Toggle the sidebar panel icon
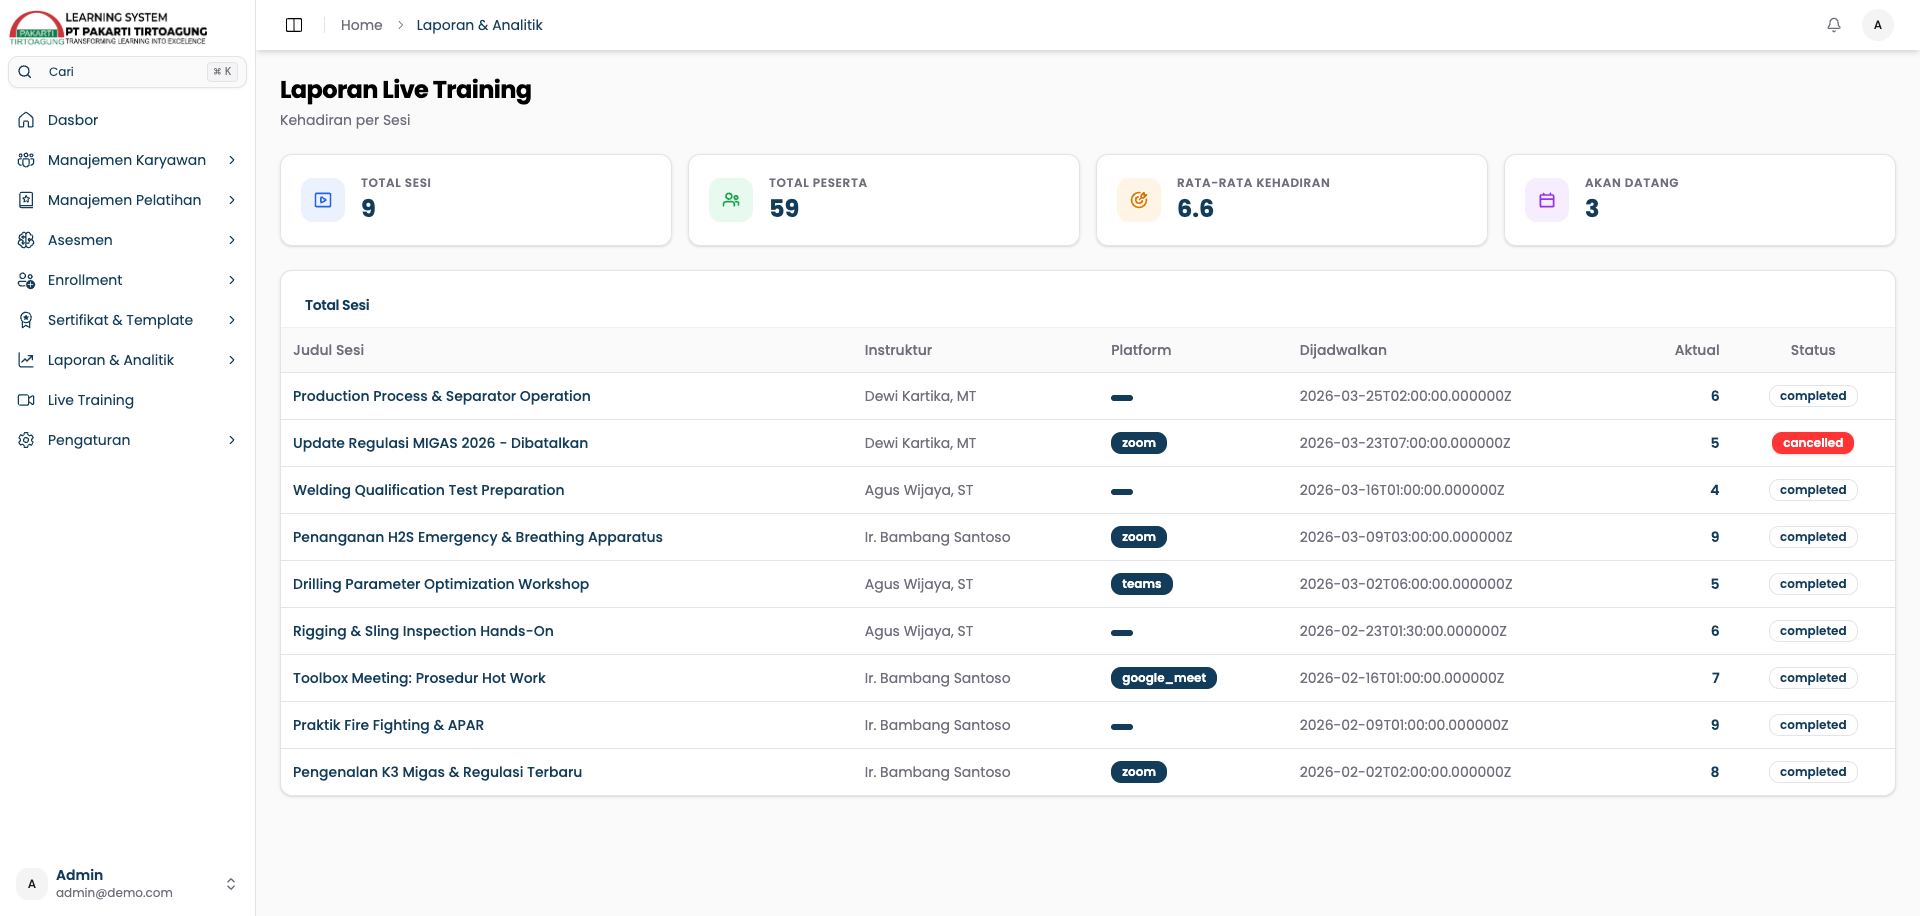The height and width of the screenshot is (916, 1920). click(294, 25)
